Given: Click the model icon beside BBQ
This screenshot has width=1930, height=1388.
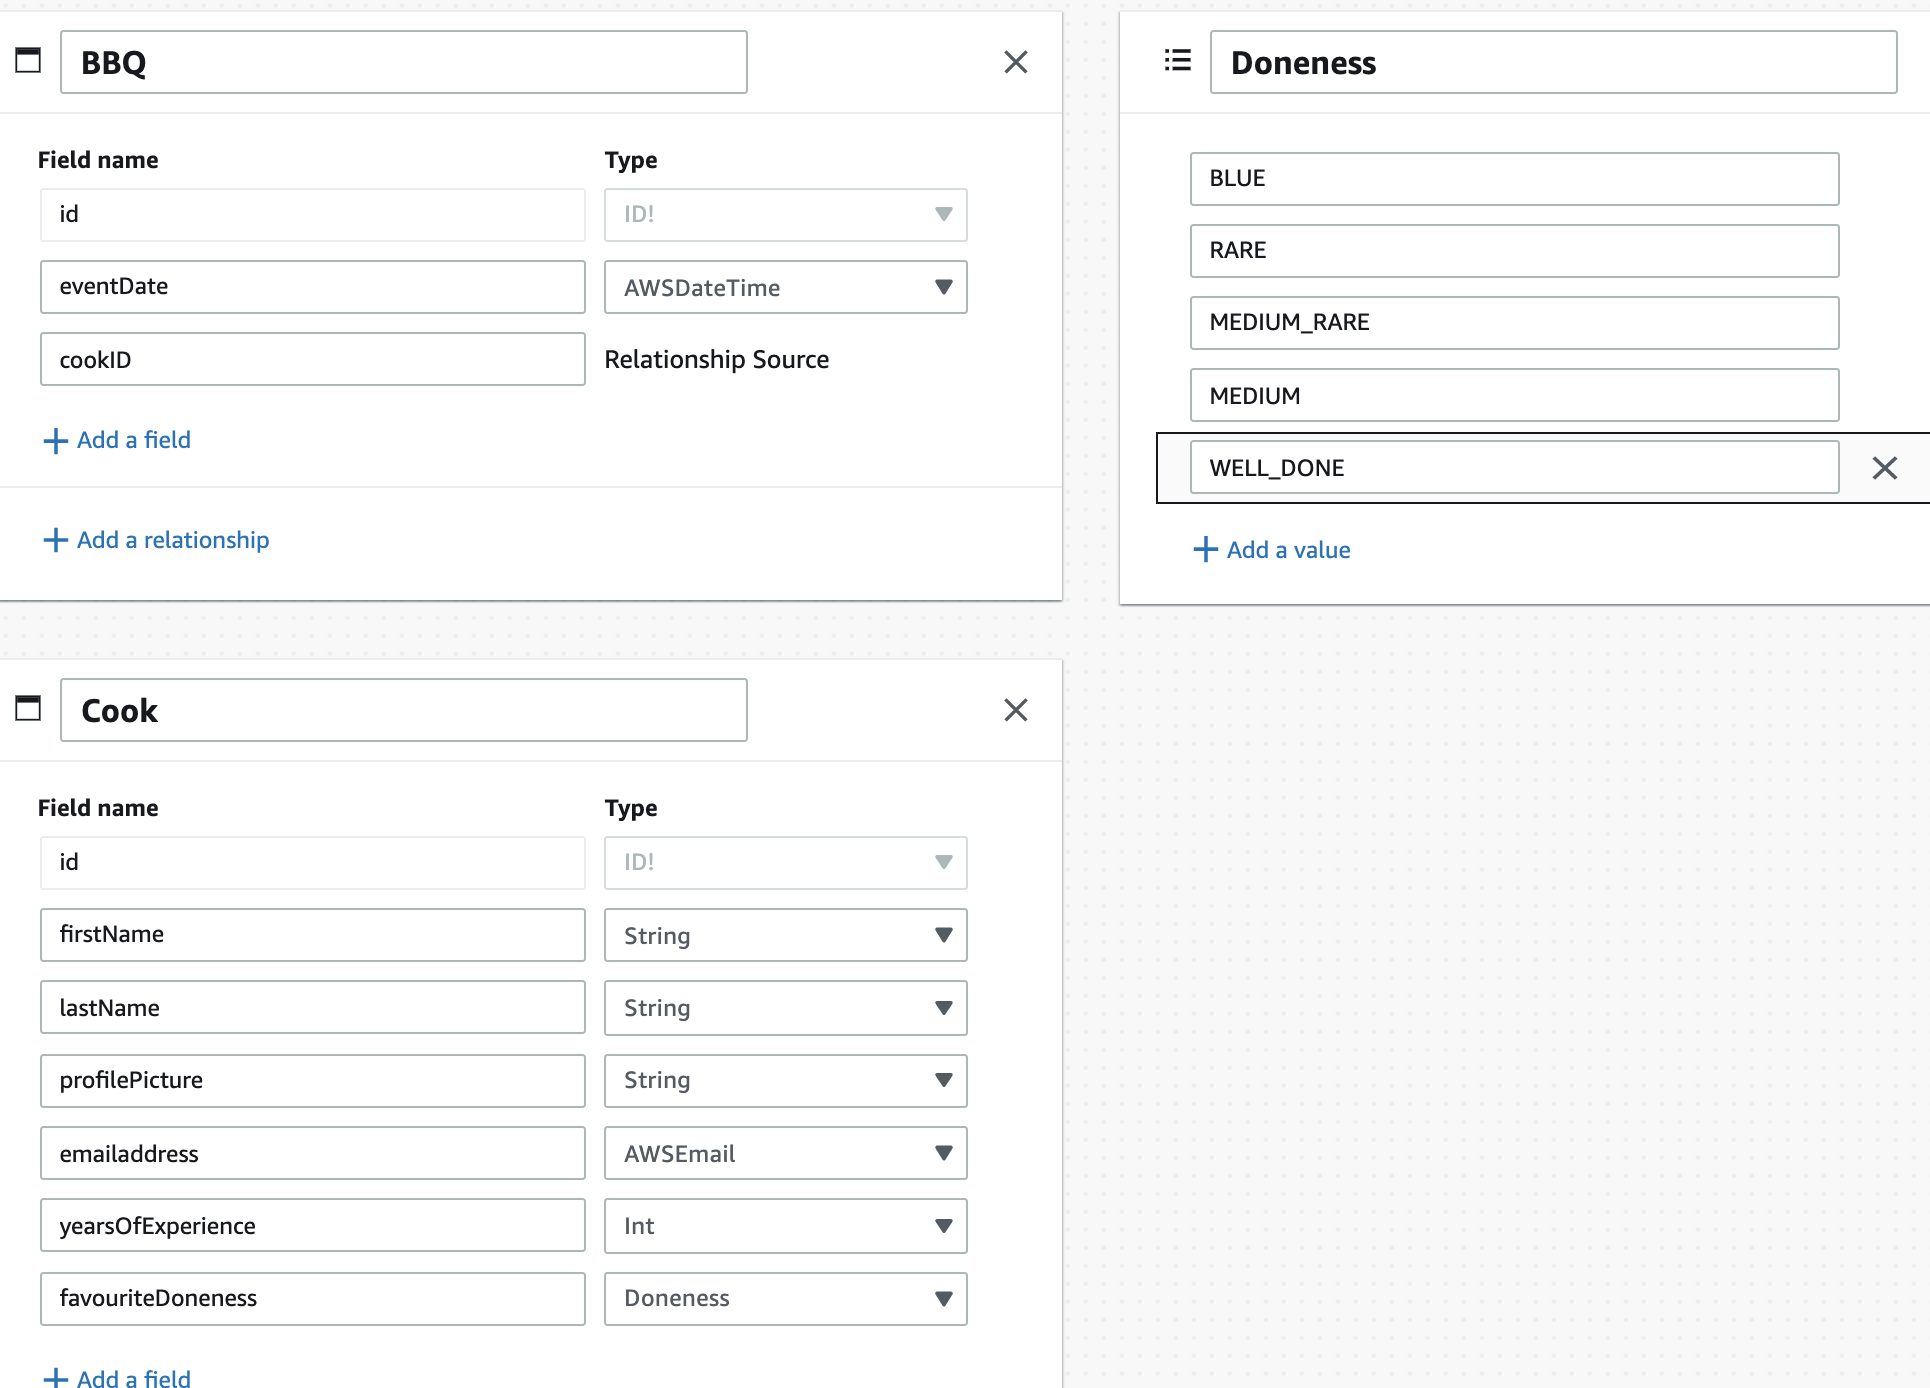Looking at the screenshot, I should pos(27,61).
